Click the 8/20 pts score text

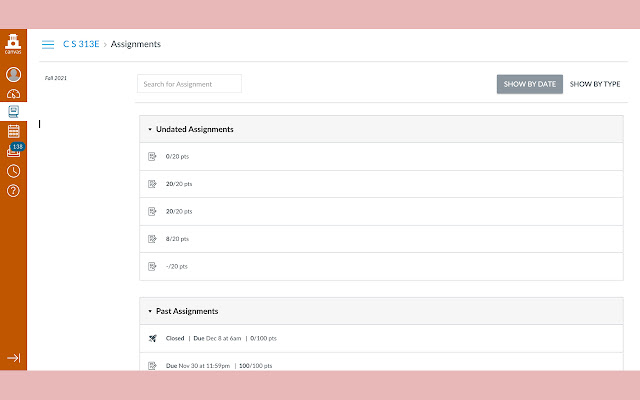point(177,239)
